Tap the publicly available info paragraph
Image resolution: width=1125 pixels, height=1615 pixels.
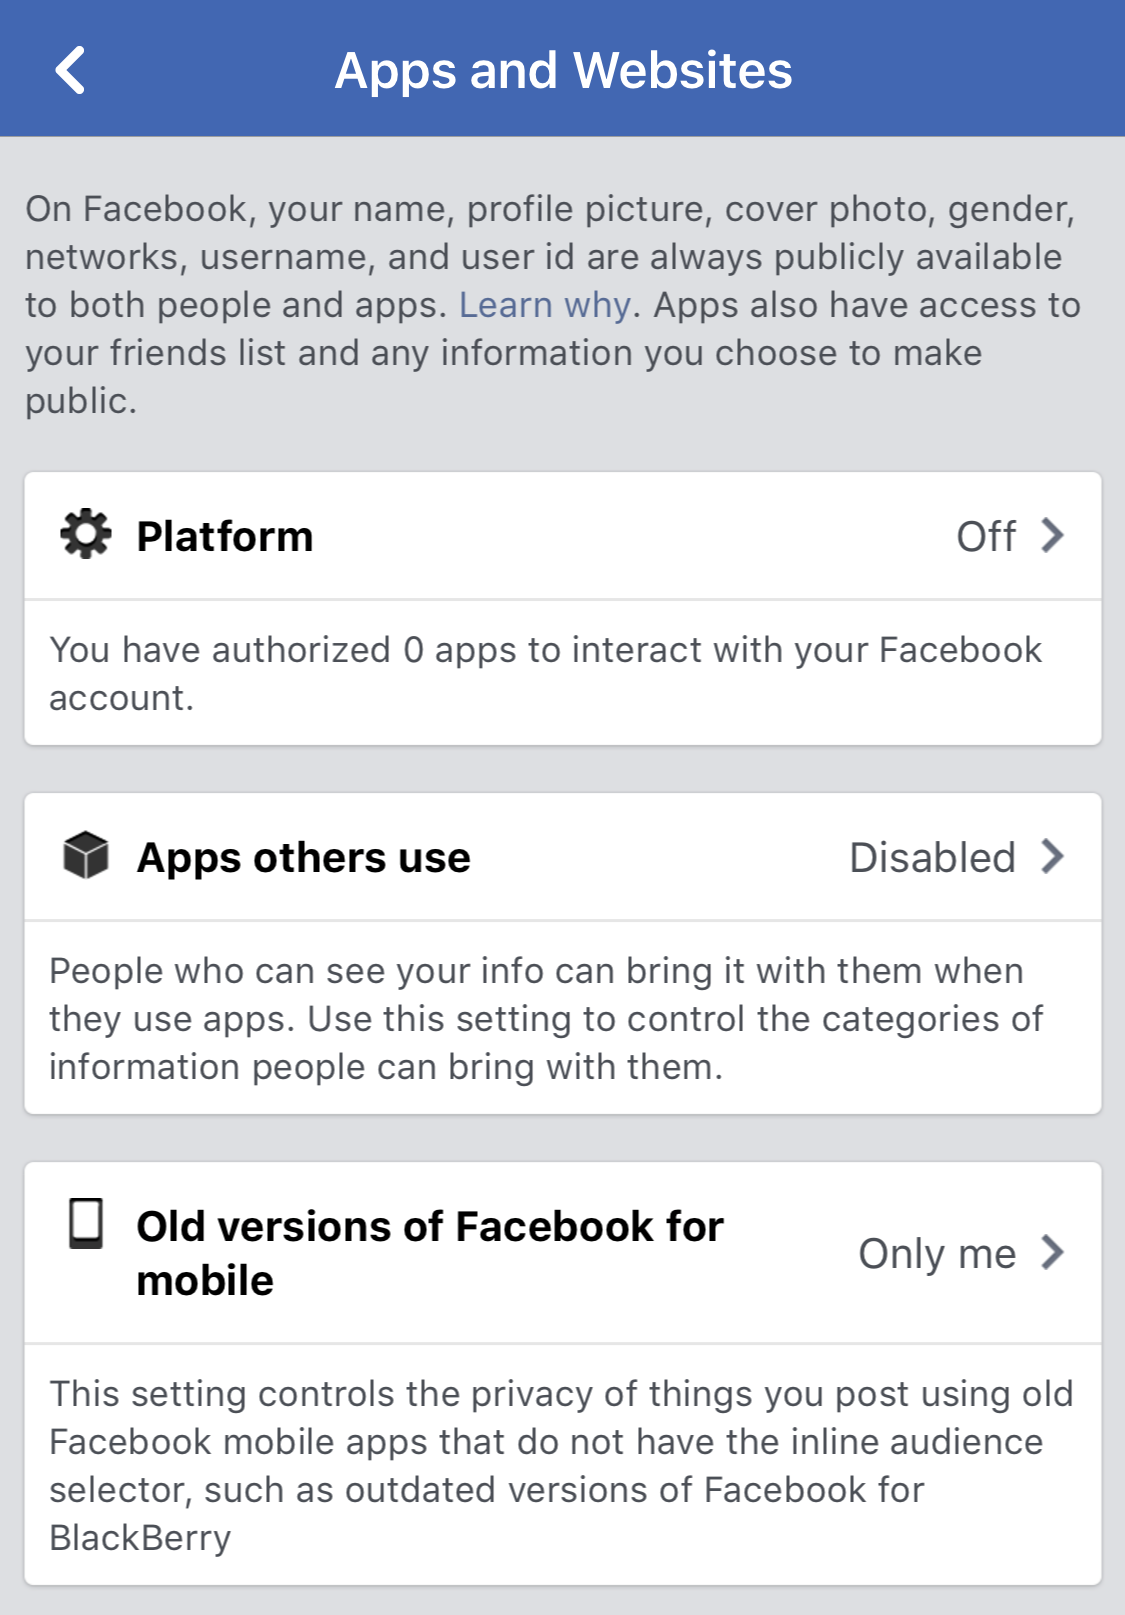click(x=553, y=305)
